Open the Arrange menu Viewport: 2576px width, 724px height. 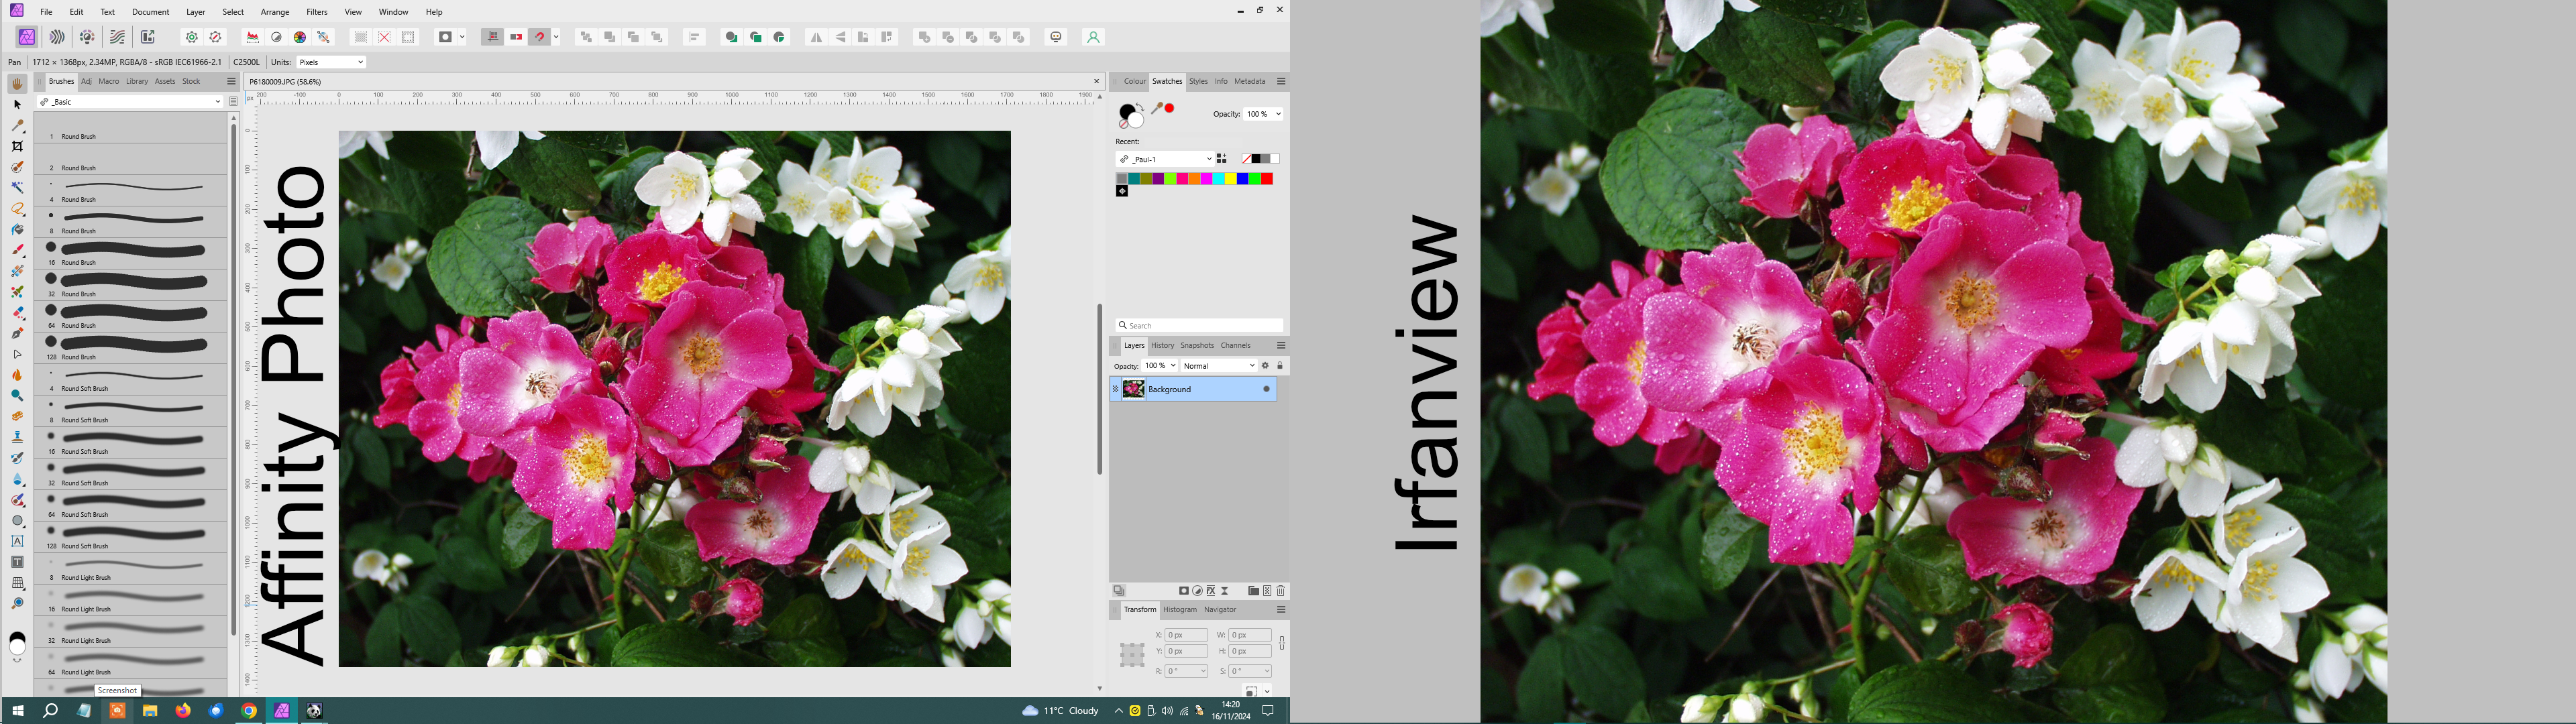275,12
